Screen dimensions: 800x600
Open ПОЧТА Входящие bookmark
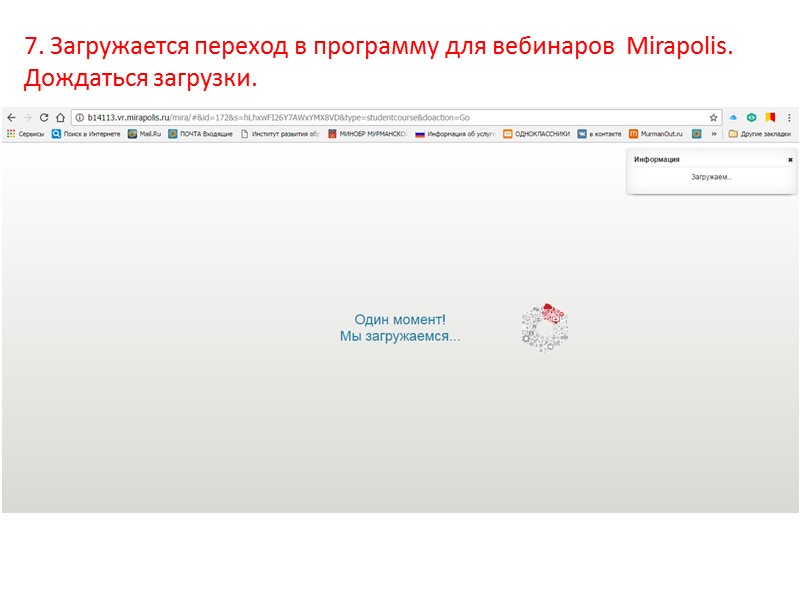tap(201, 134)
